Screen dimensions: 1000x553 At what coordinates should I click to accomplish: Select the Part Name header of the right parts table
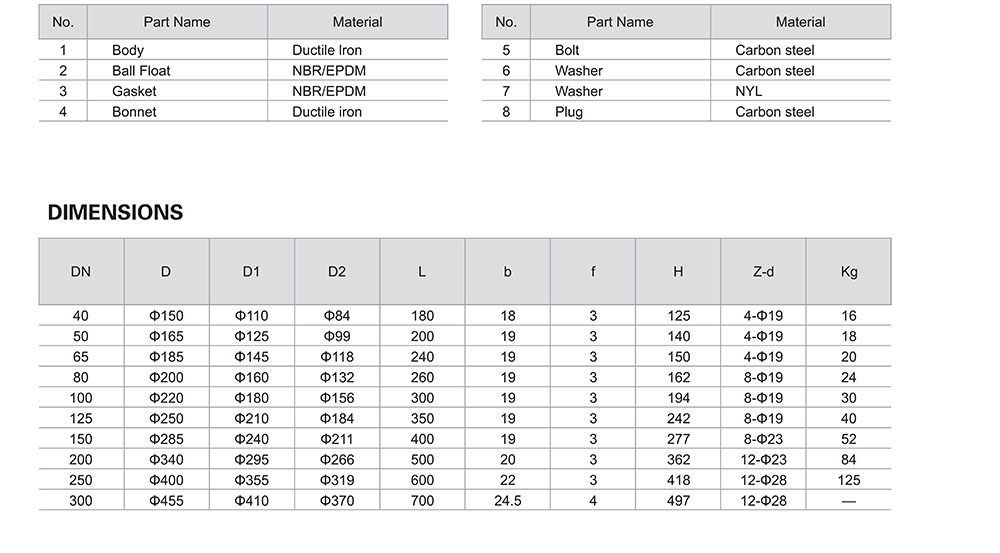(620, 22)
